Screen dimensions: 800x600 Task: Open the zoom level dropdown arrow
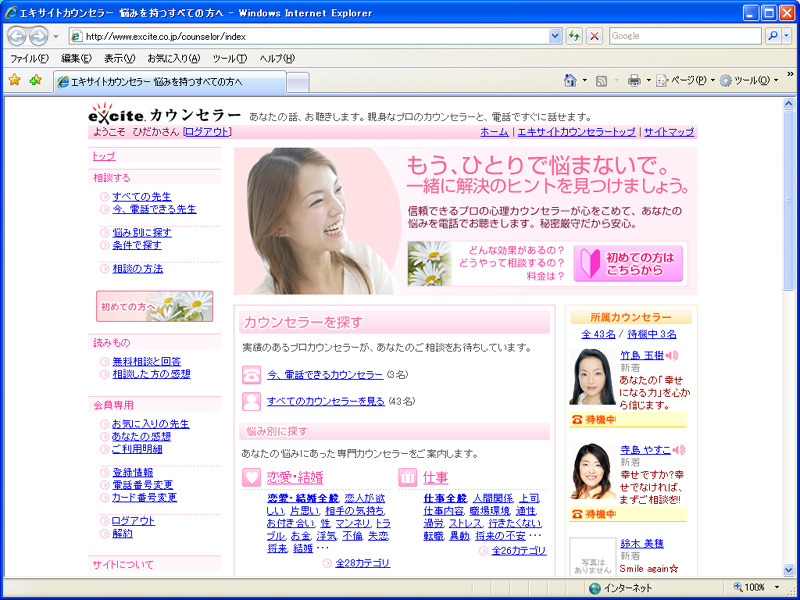pyautogui.click(x=777, y=587)
